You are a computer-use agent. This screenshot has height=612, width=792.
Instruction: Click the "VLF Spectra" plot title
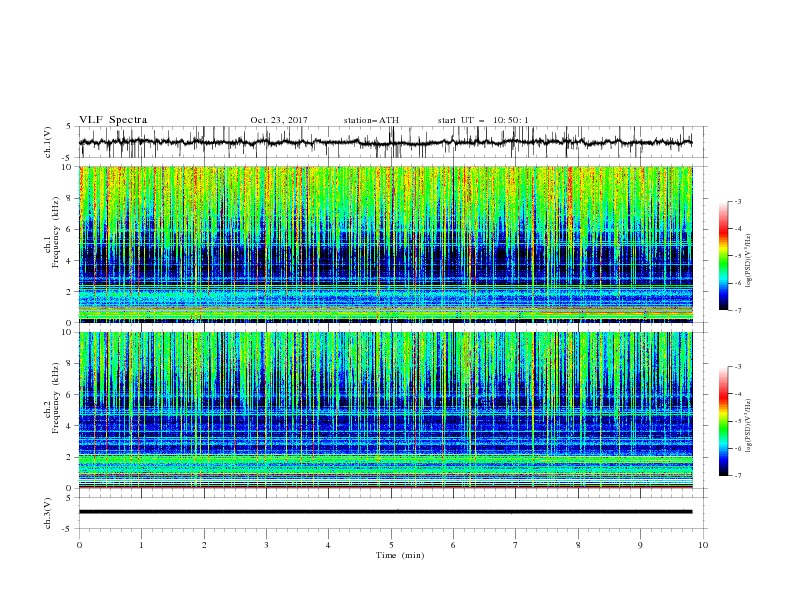[113, 120]
